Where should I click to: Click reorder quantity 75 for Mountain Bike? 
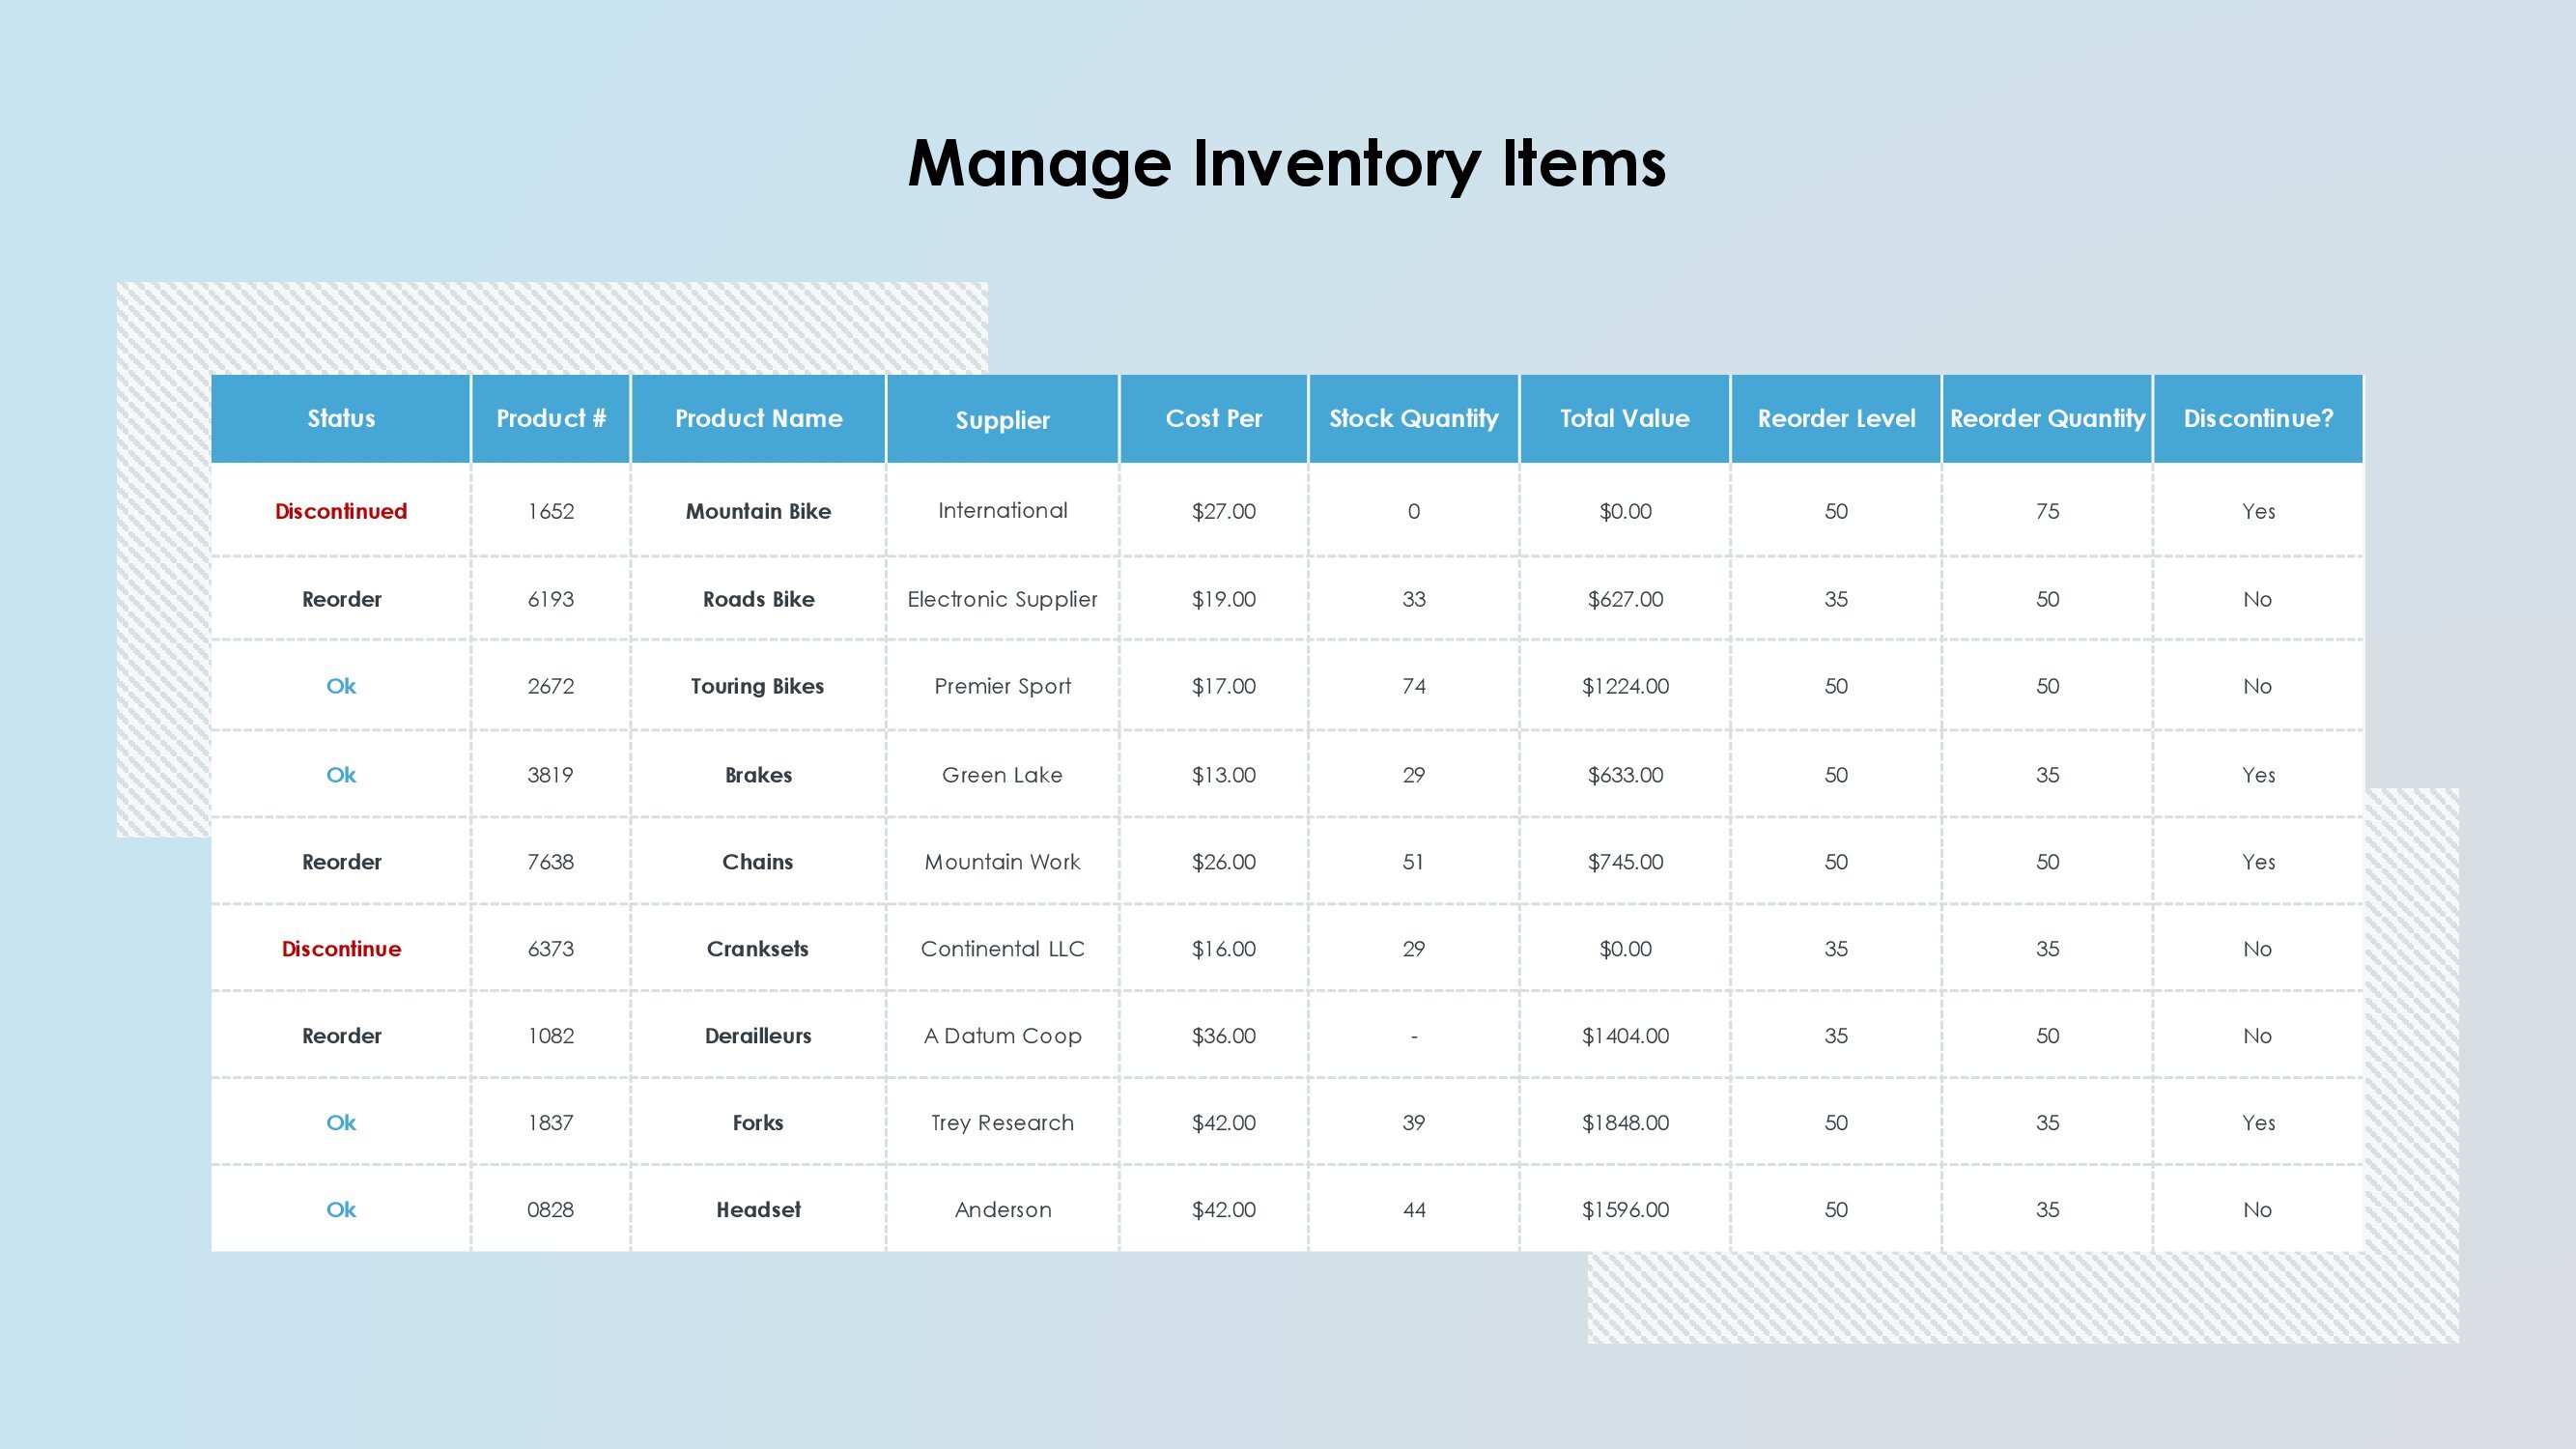click(2047, 511)
